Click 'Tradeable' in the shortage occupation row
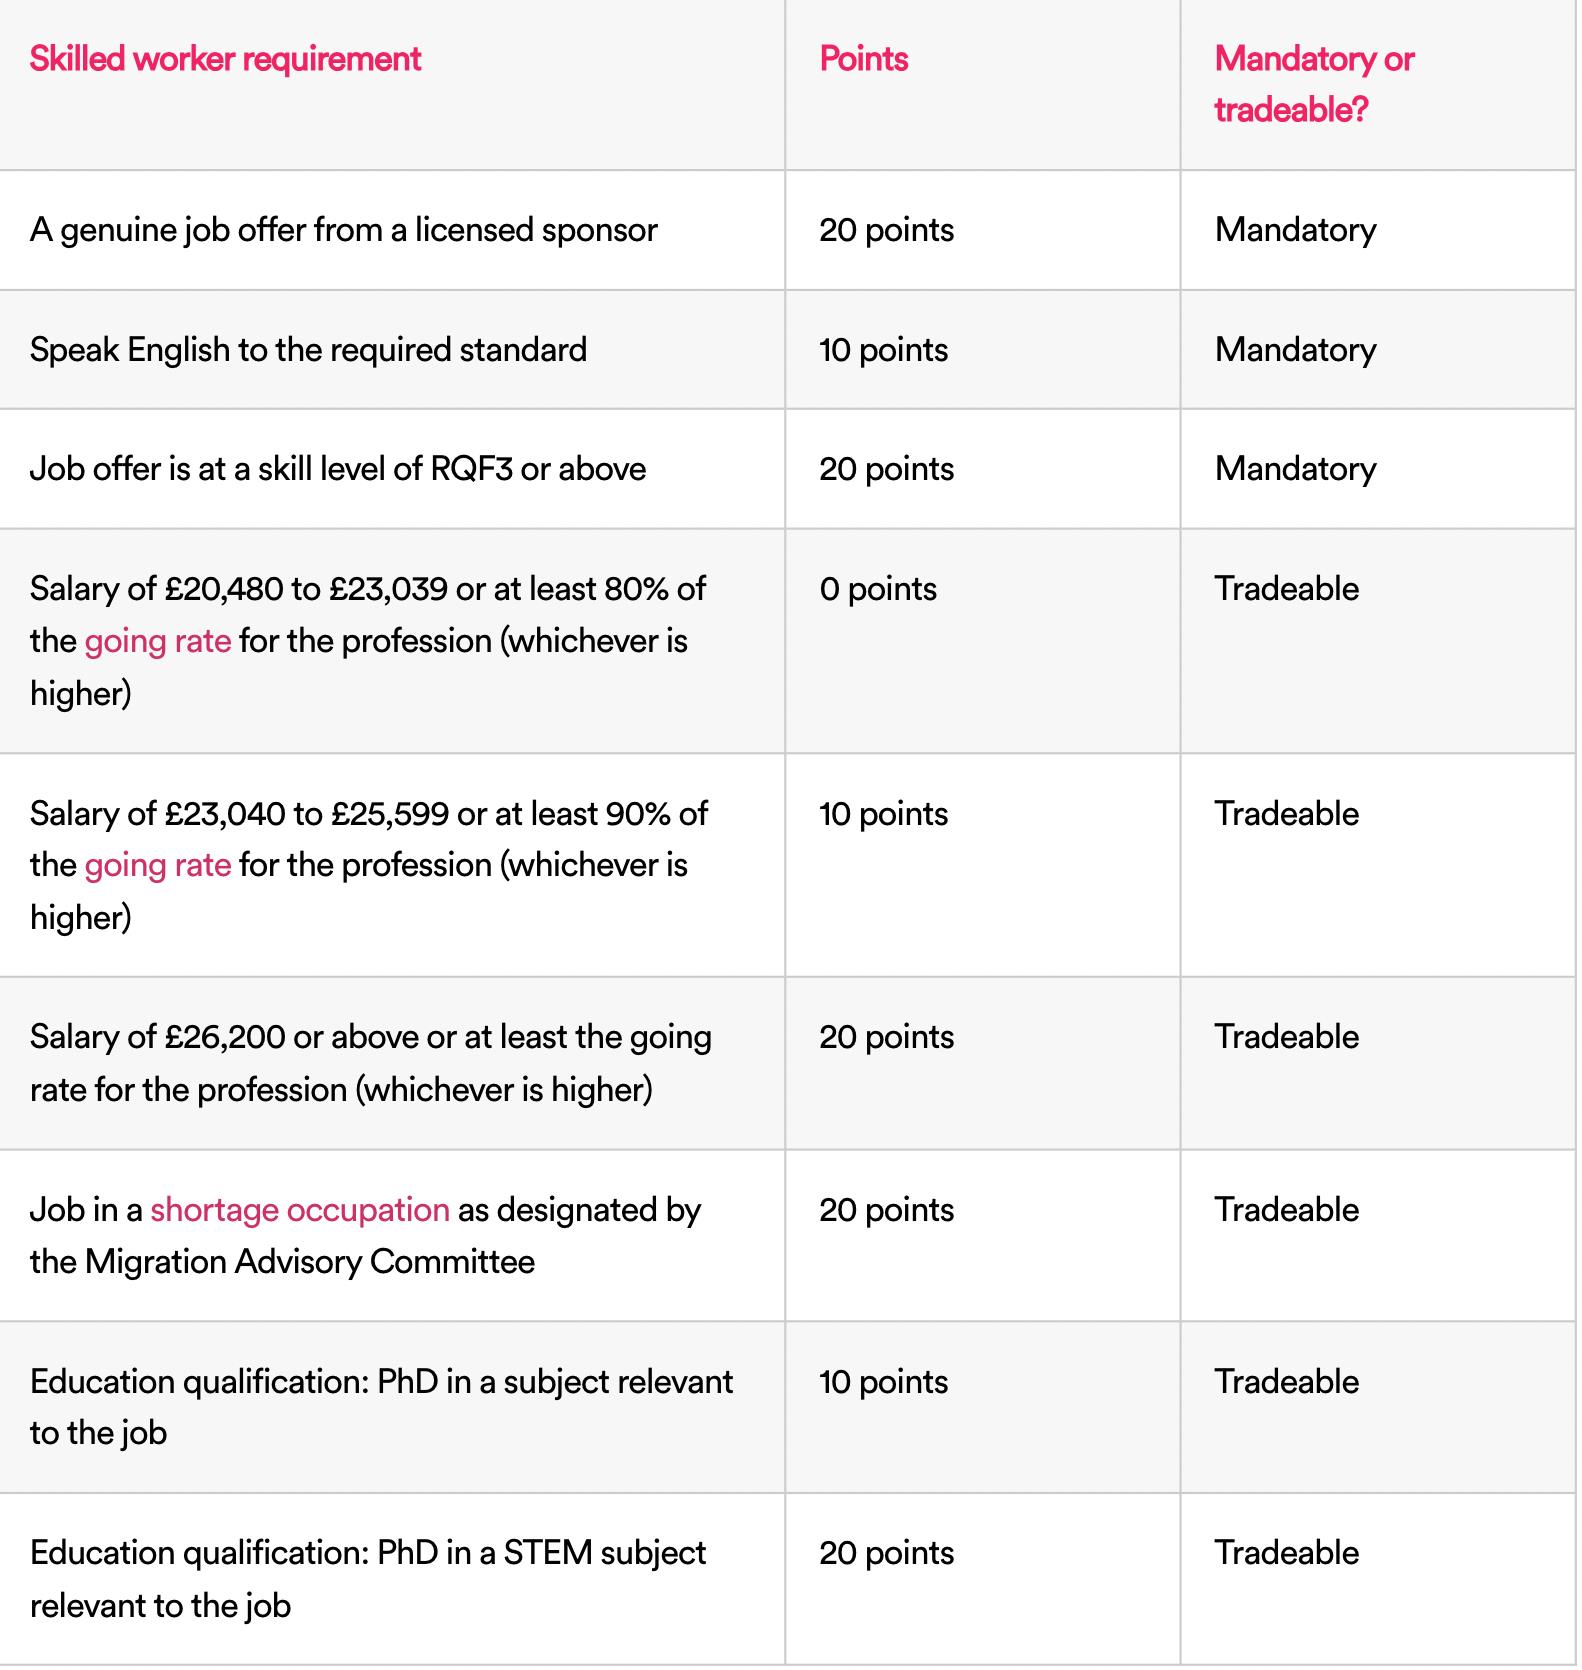 (1286, 1210)
